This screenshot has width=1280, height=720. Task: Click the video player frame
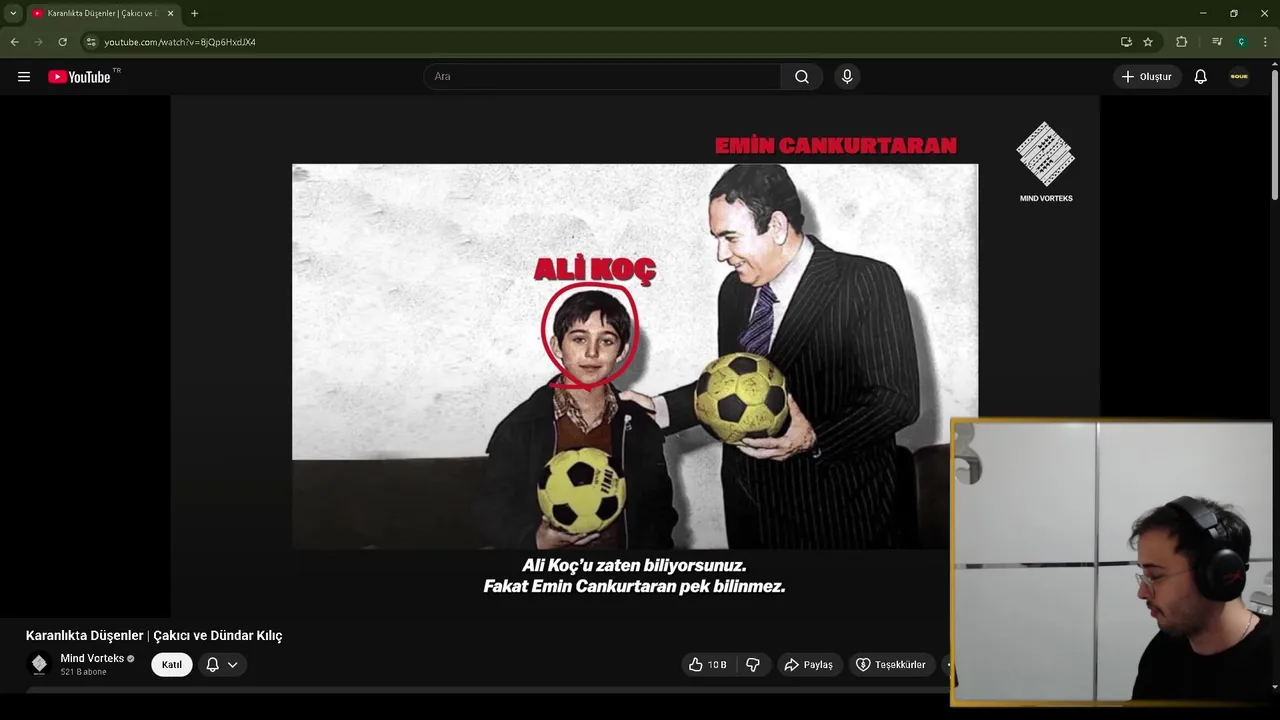coord(635,356)
